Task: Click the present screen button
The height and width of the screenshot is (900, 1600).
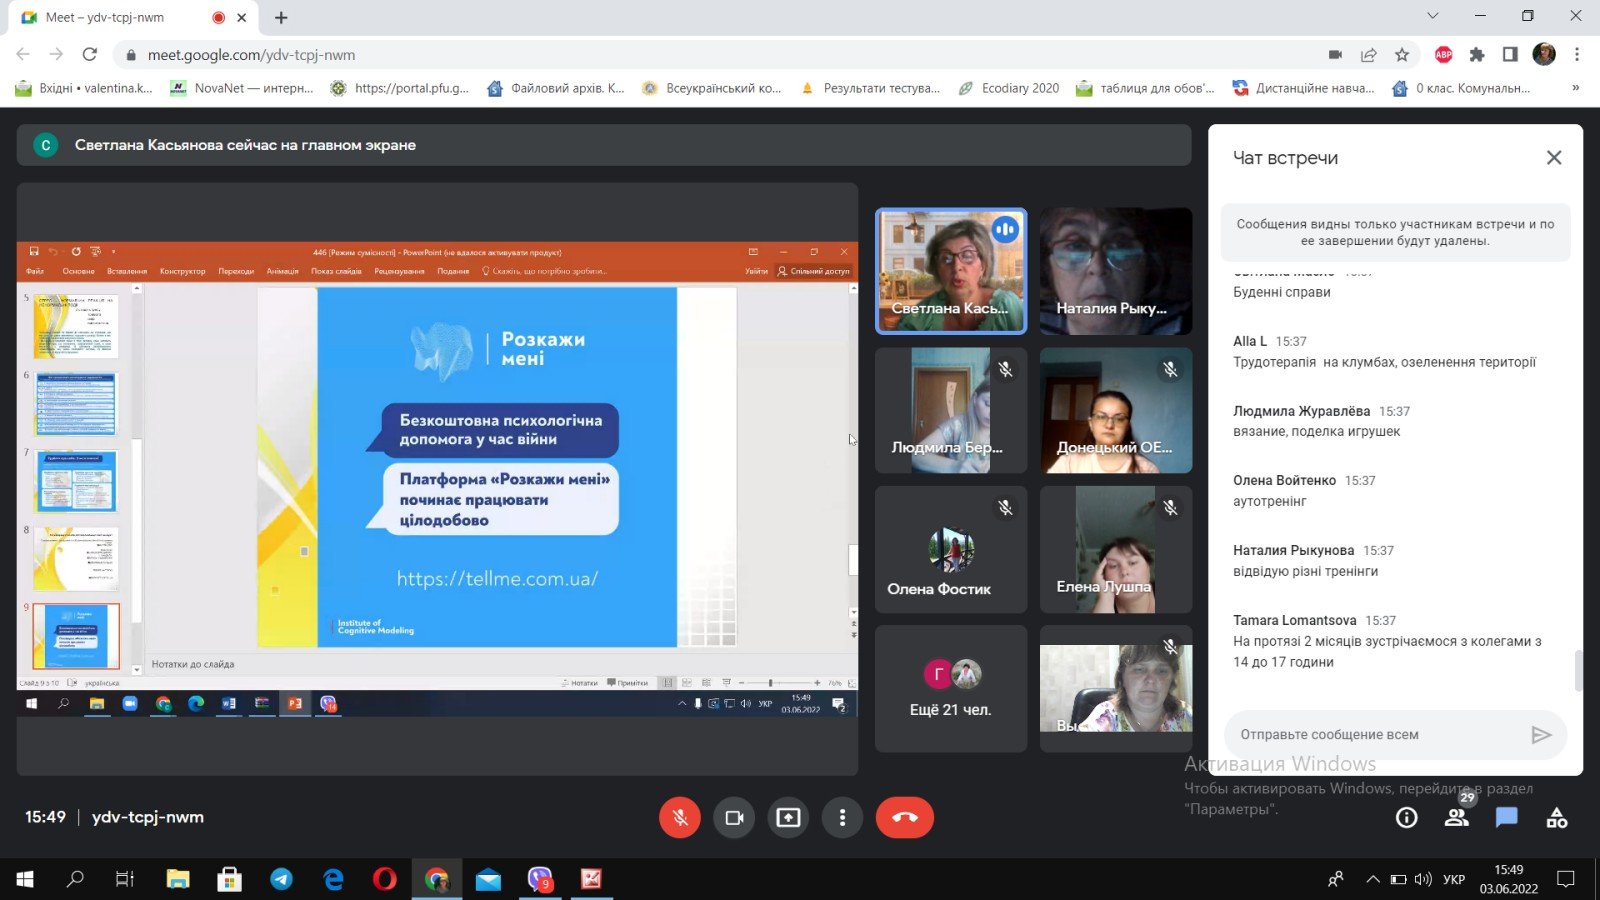Action: pos(788,818)
